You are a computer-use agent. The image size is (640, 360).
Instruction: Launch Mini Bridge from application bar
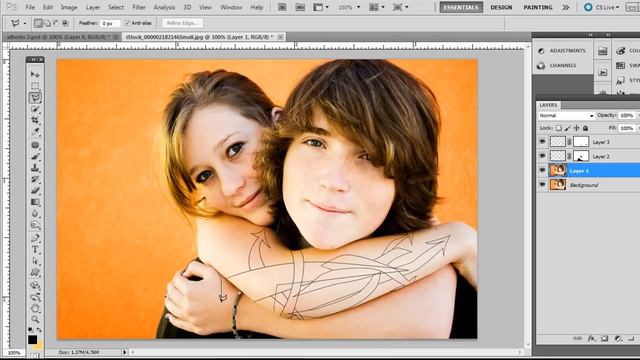point(300,7)
